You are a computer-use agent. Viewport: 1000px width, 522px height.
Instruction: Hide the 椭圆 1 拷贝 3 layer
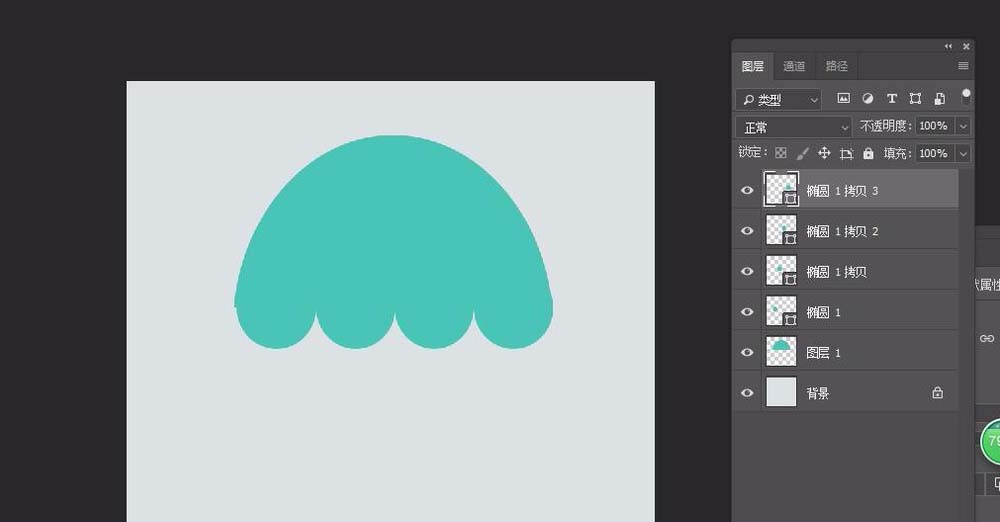click(x=747, y=190)
